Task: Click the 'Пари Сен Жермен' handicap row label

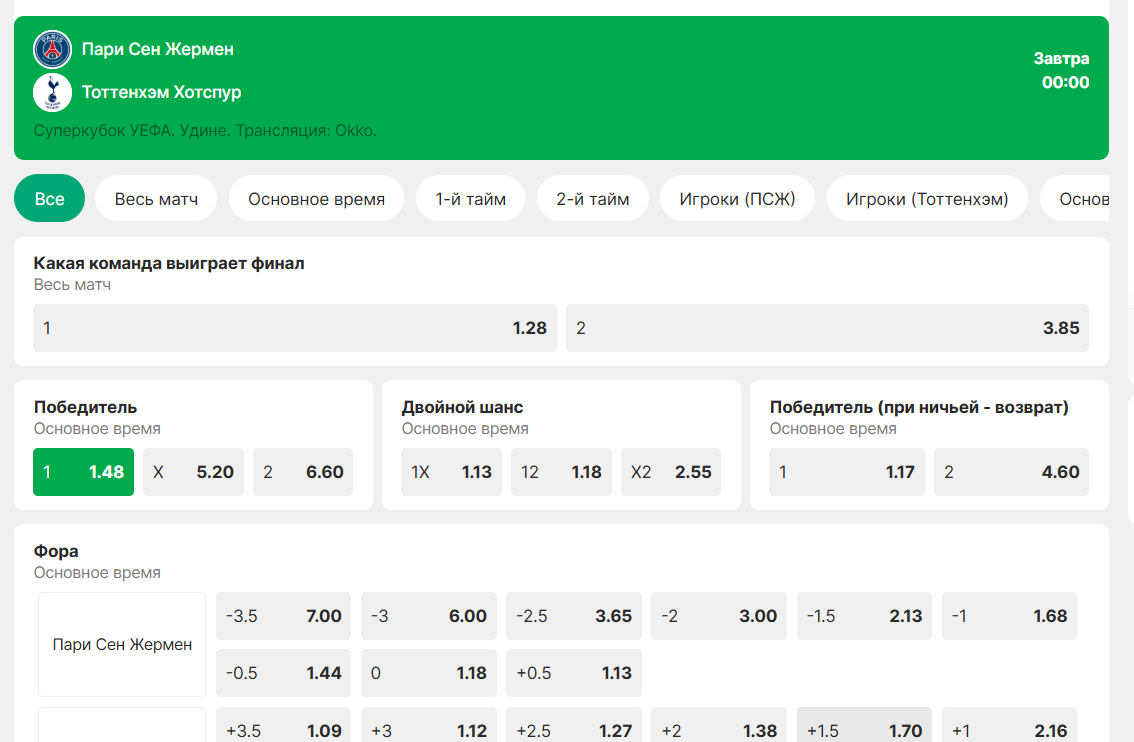Action: 122,644
